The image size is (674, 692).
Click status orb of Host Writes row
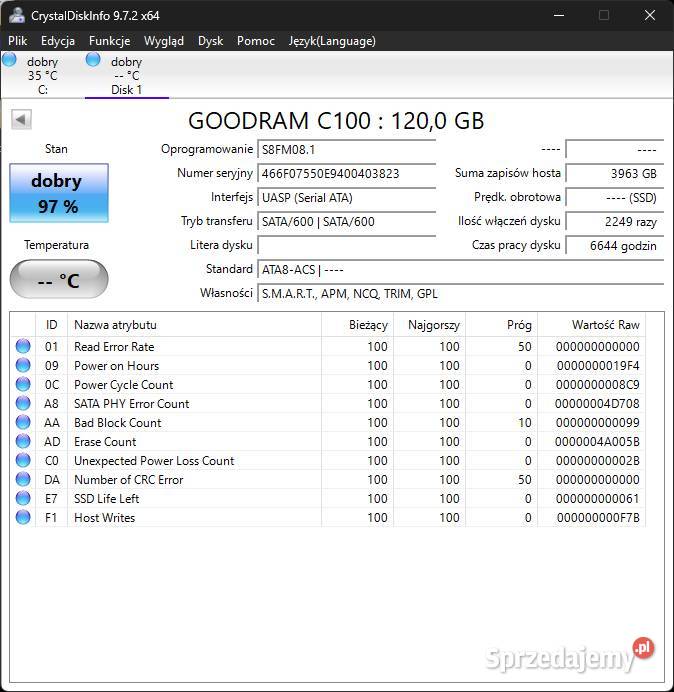[23, 517]
